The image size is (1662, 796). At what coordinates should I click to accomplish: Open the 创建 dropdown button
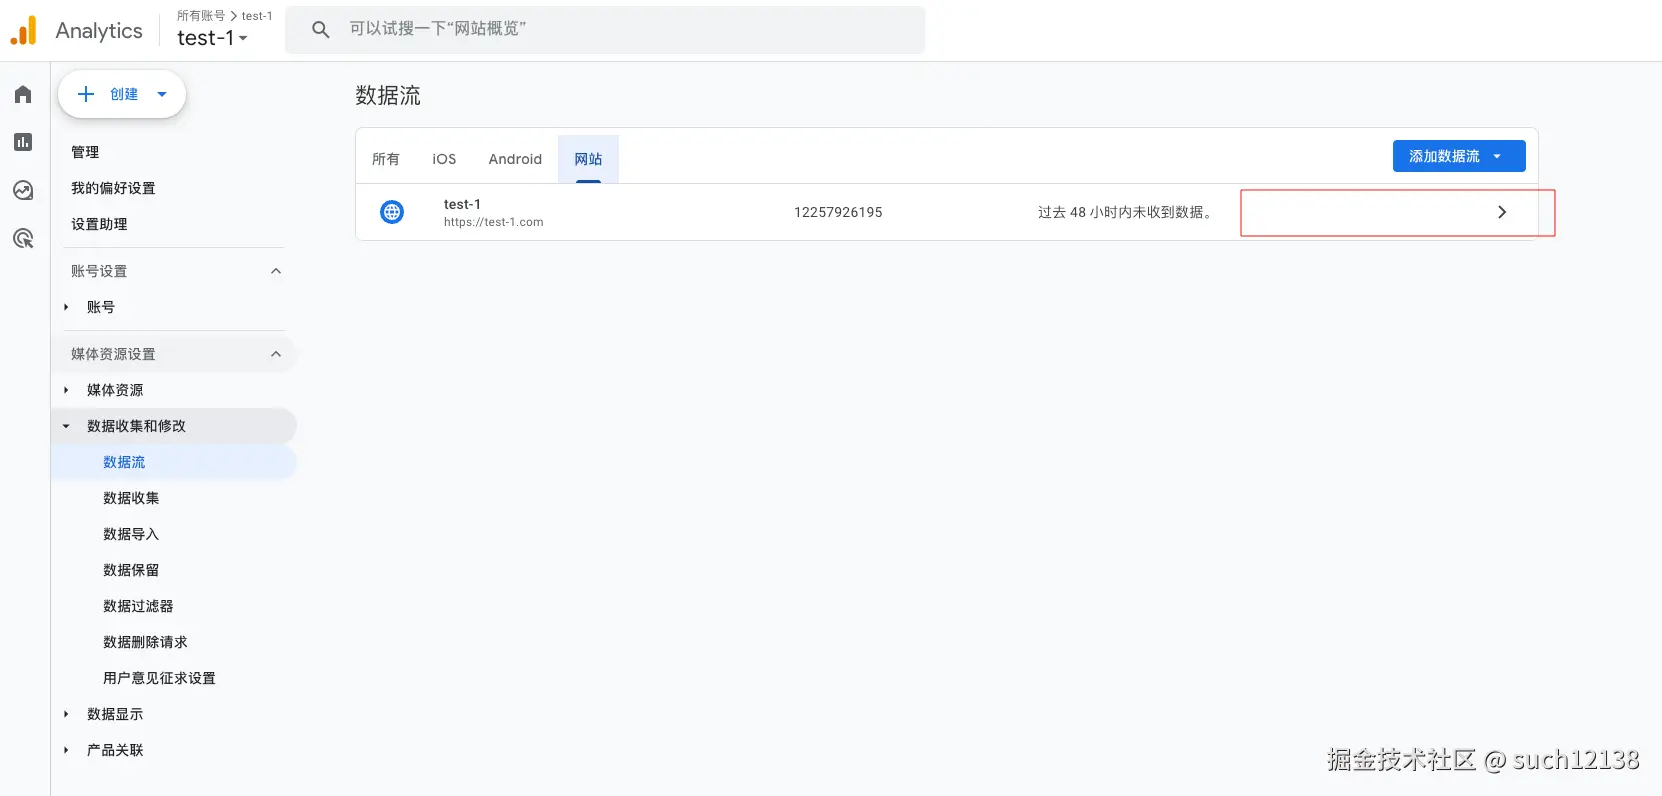(x=122, y=94)
